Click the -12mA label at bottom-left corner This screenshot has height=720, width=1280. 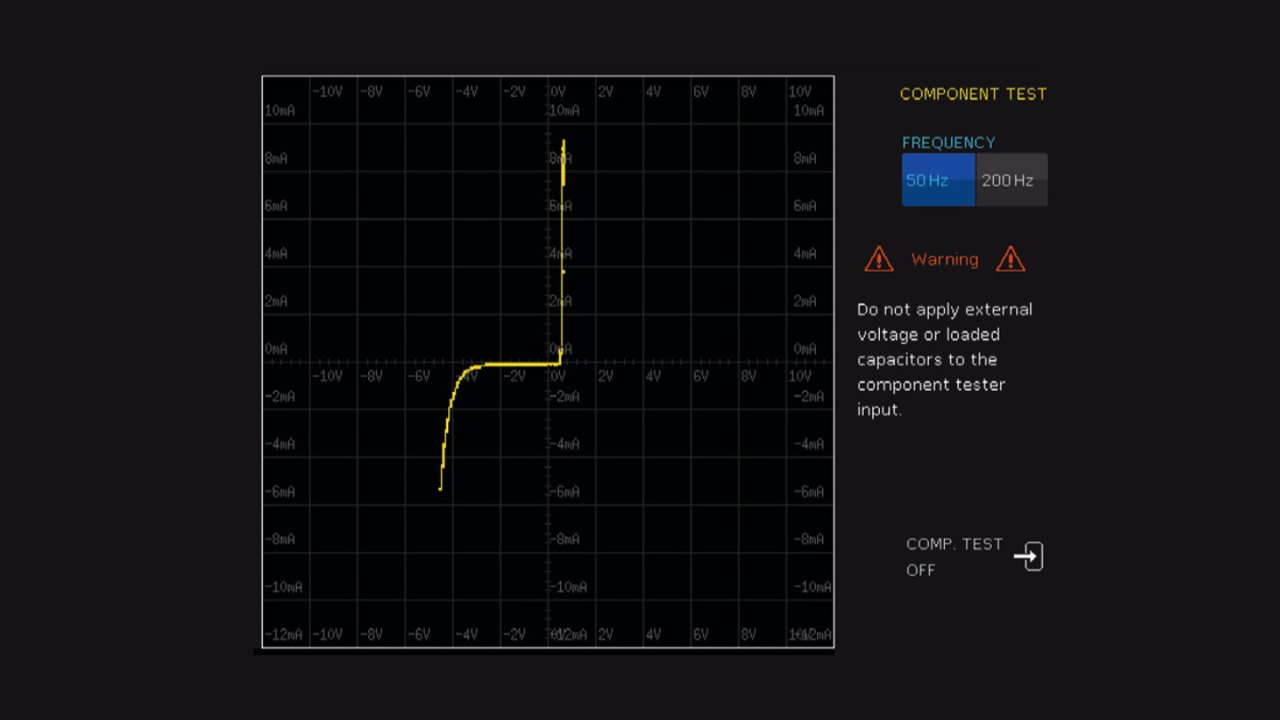click(x=283, y=635)
